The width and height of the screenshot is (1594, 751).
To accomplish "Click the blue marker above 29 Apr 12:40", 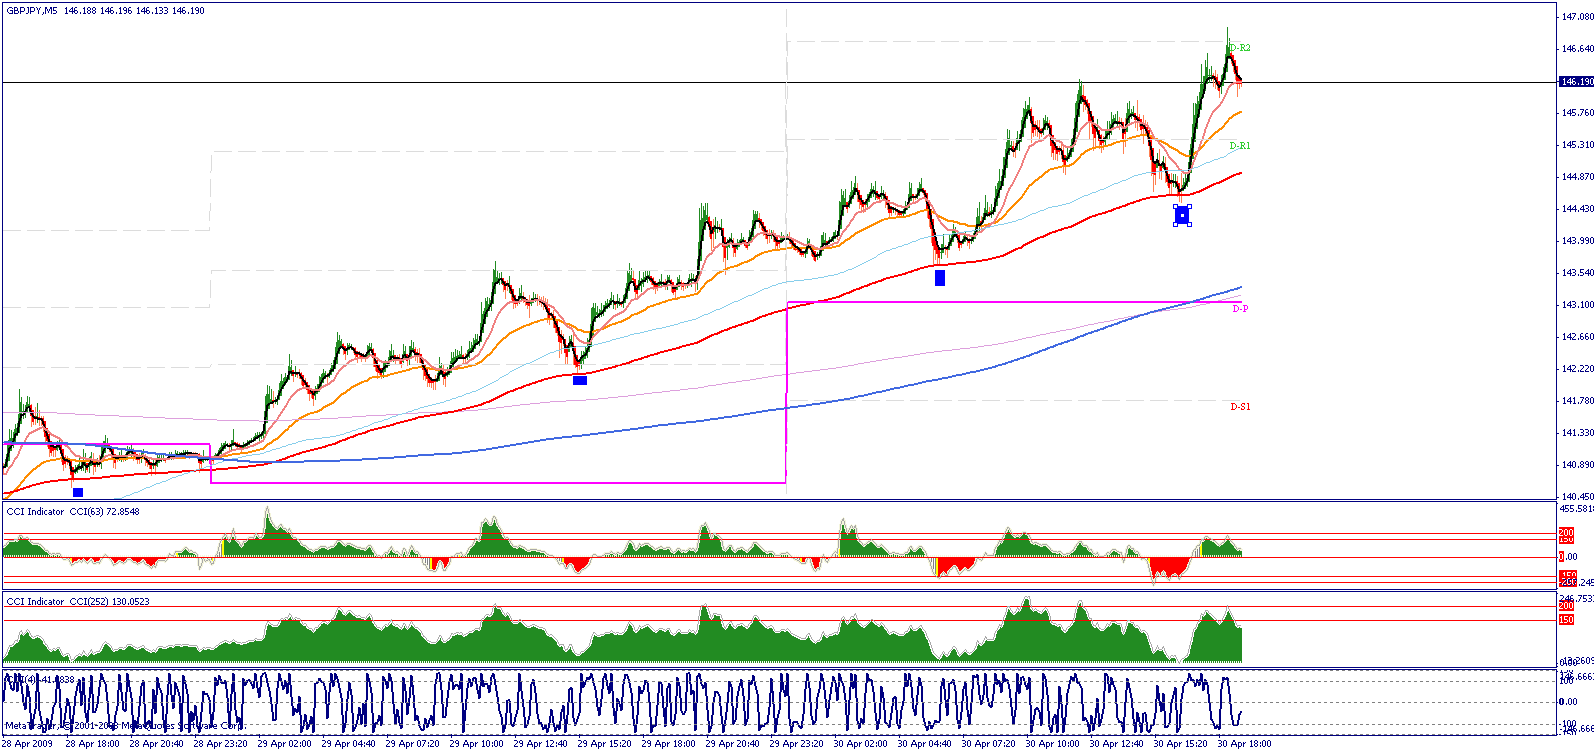I will coord(580,380).
